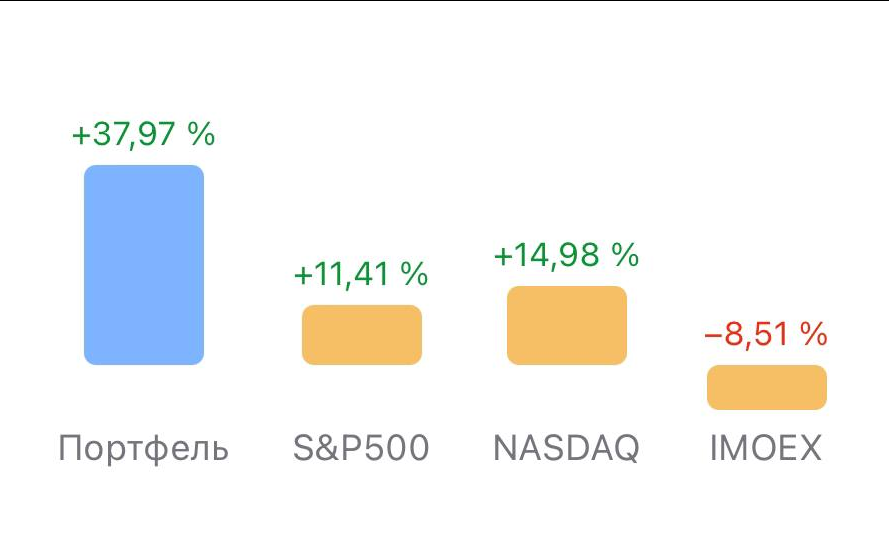Tap the only red percentage text
This screenshot has height=534, width=889.
[x=766, y=334]
